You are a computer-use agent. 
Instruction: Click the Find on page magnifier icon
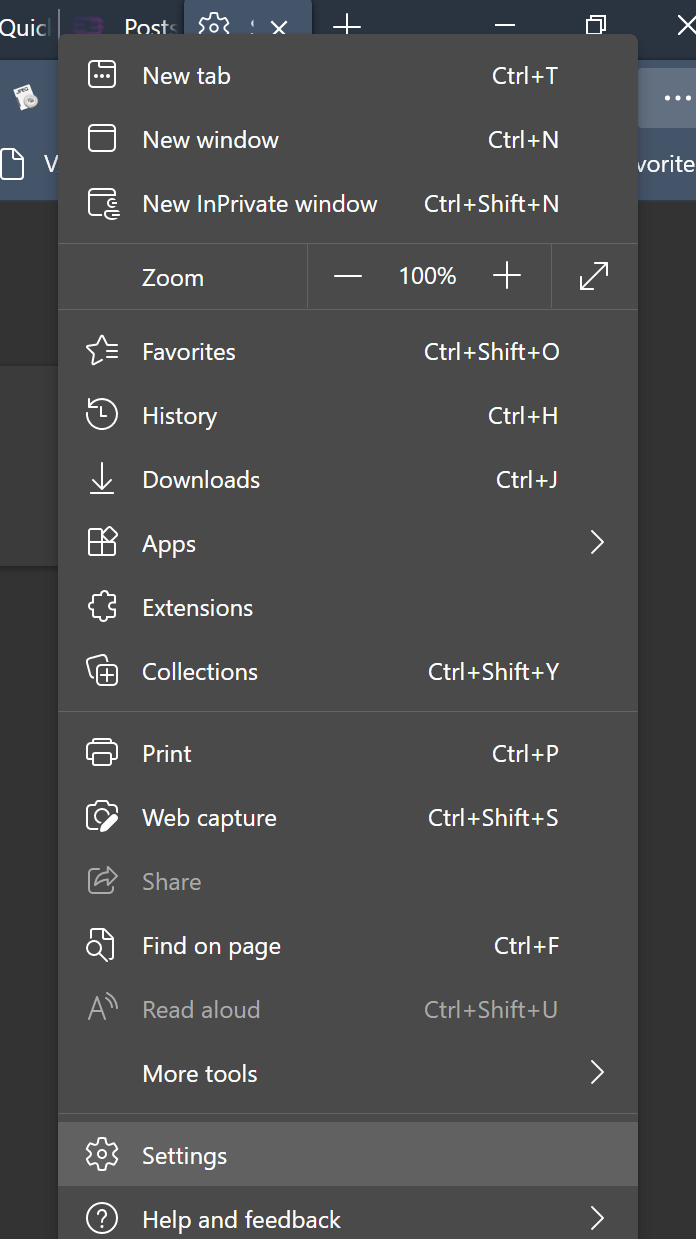click(x=101, y=945)
